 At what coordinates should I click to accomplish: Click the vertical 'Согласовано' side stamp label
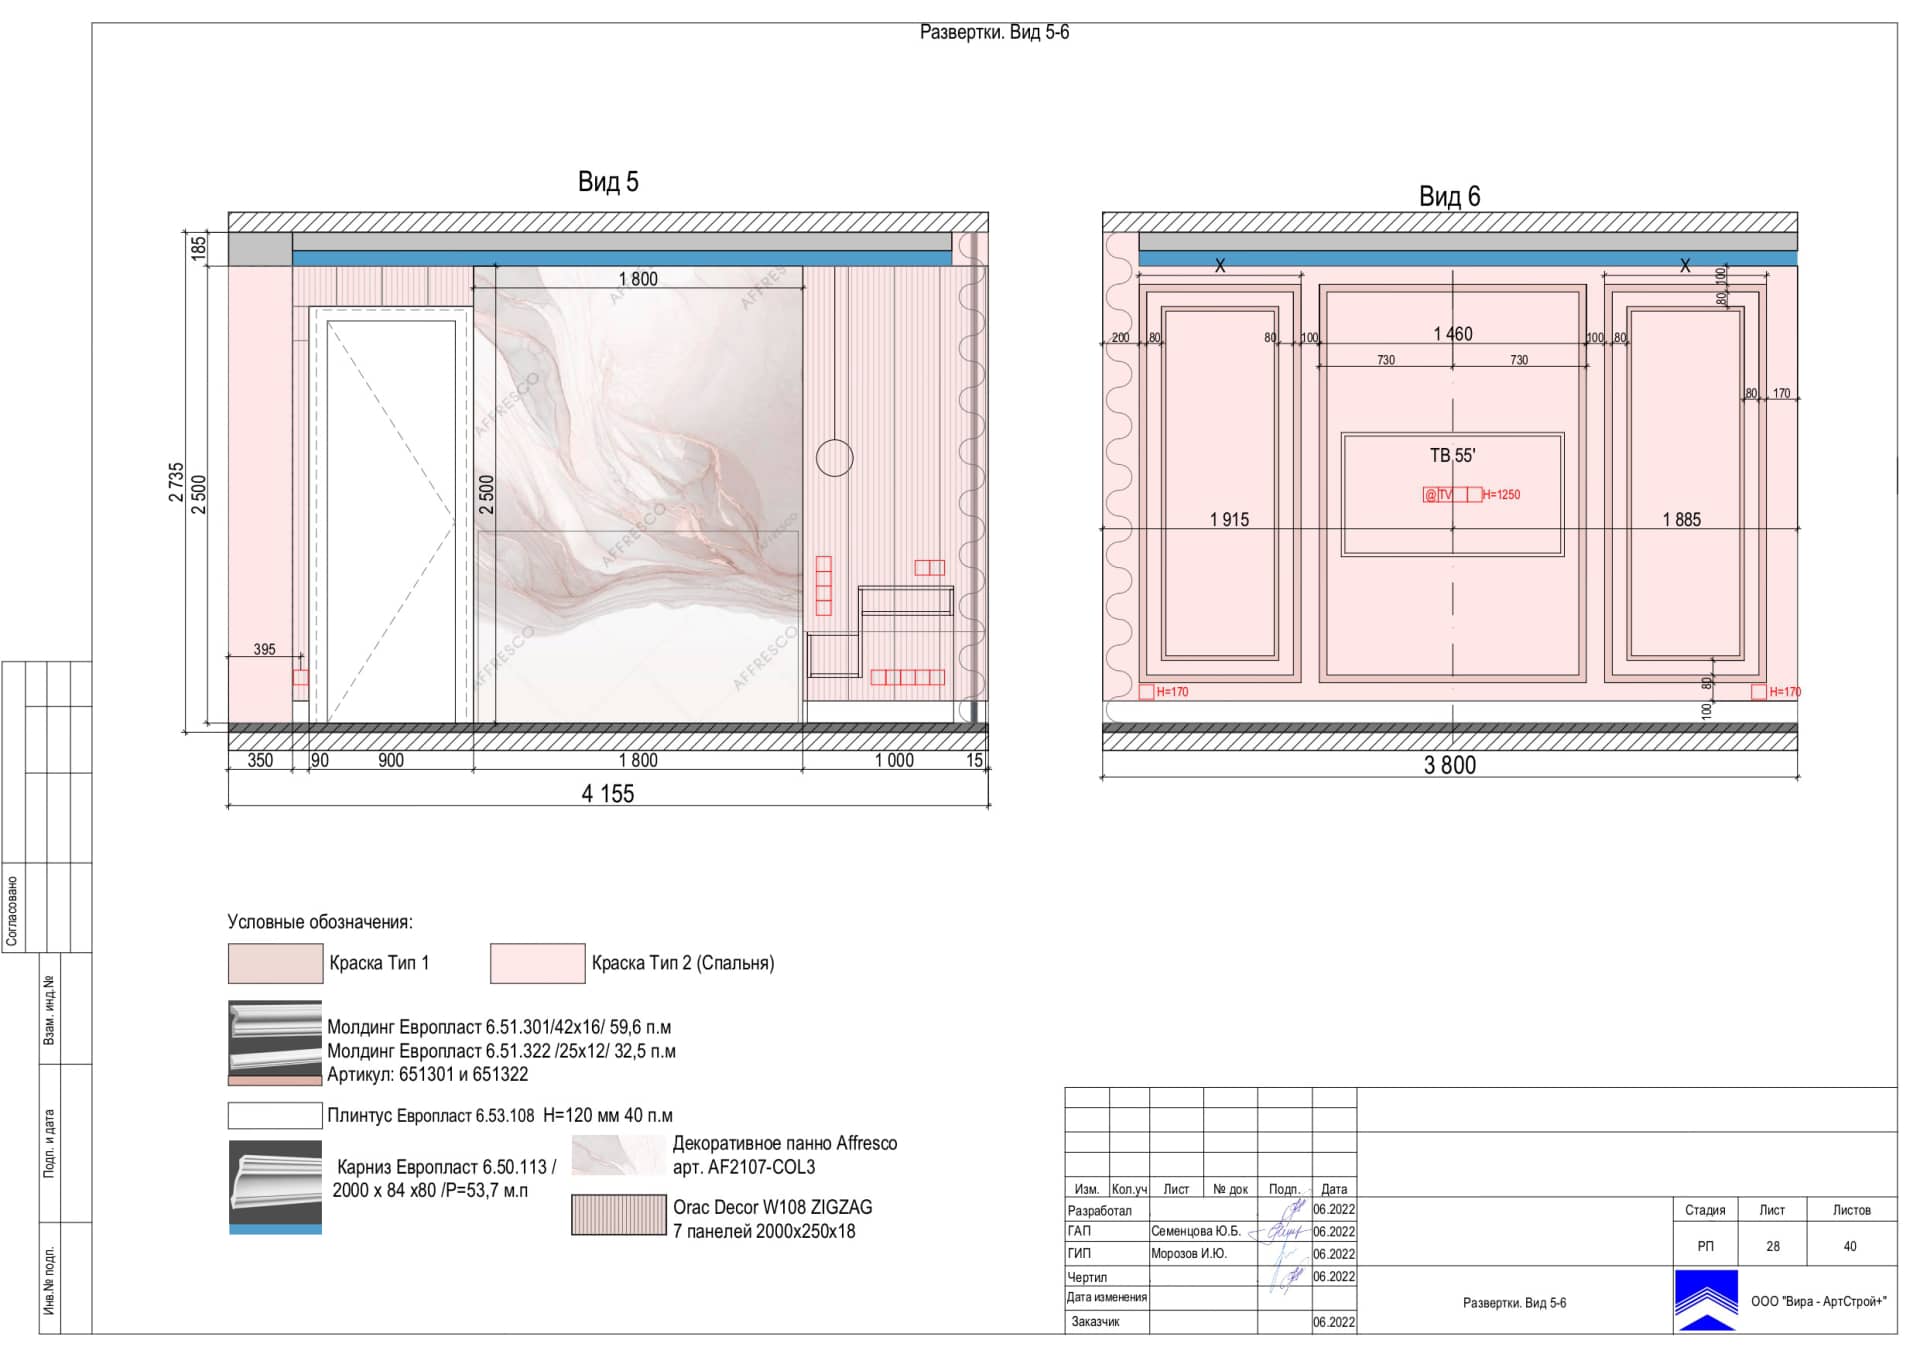click(12, 911)
